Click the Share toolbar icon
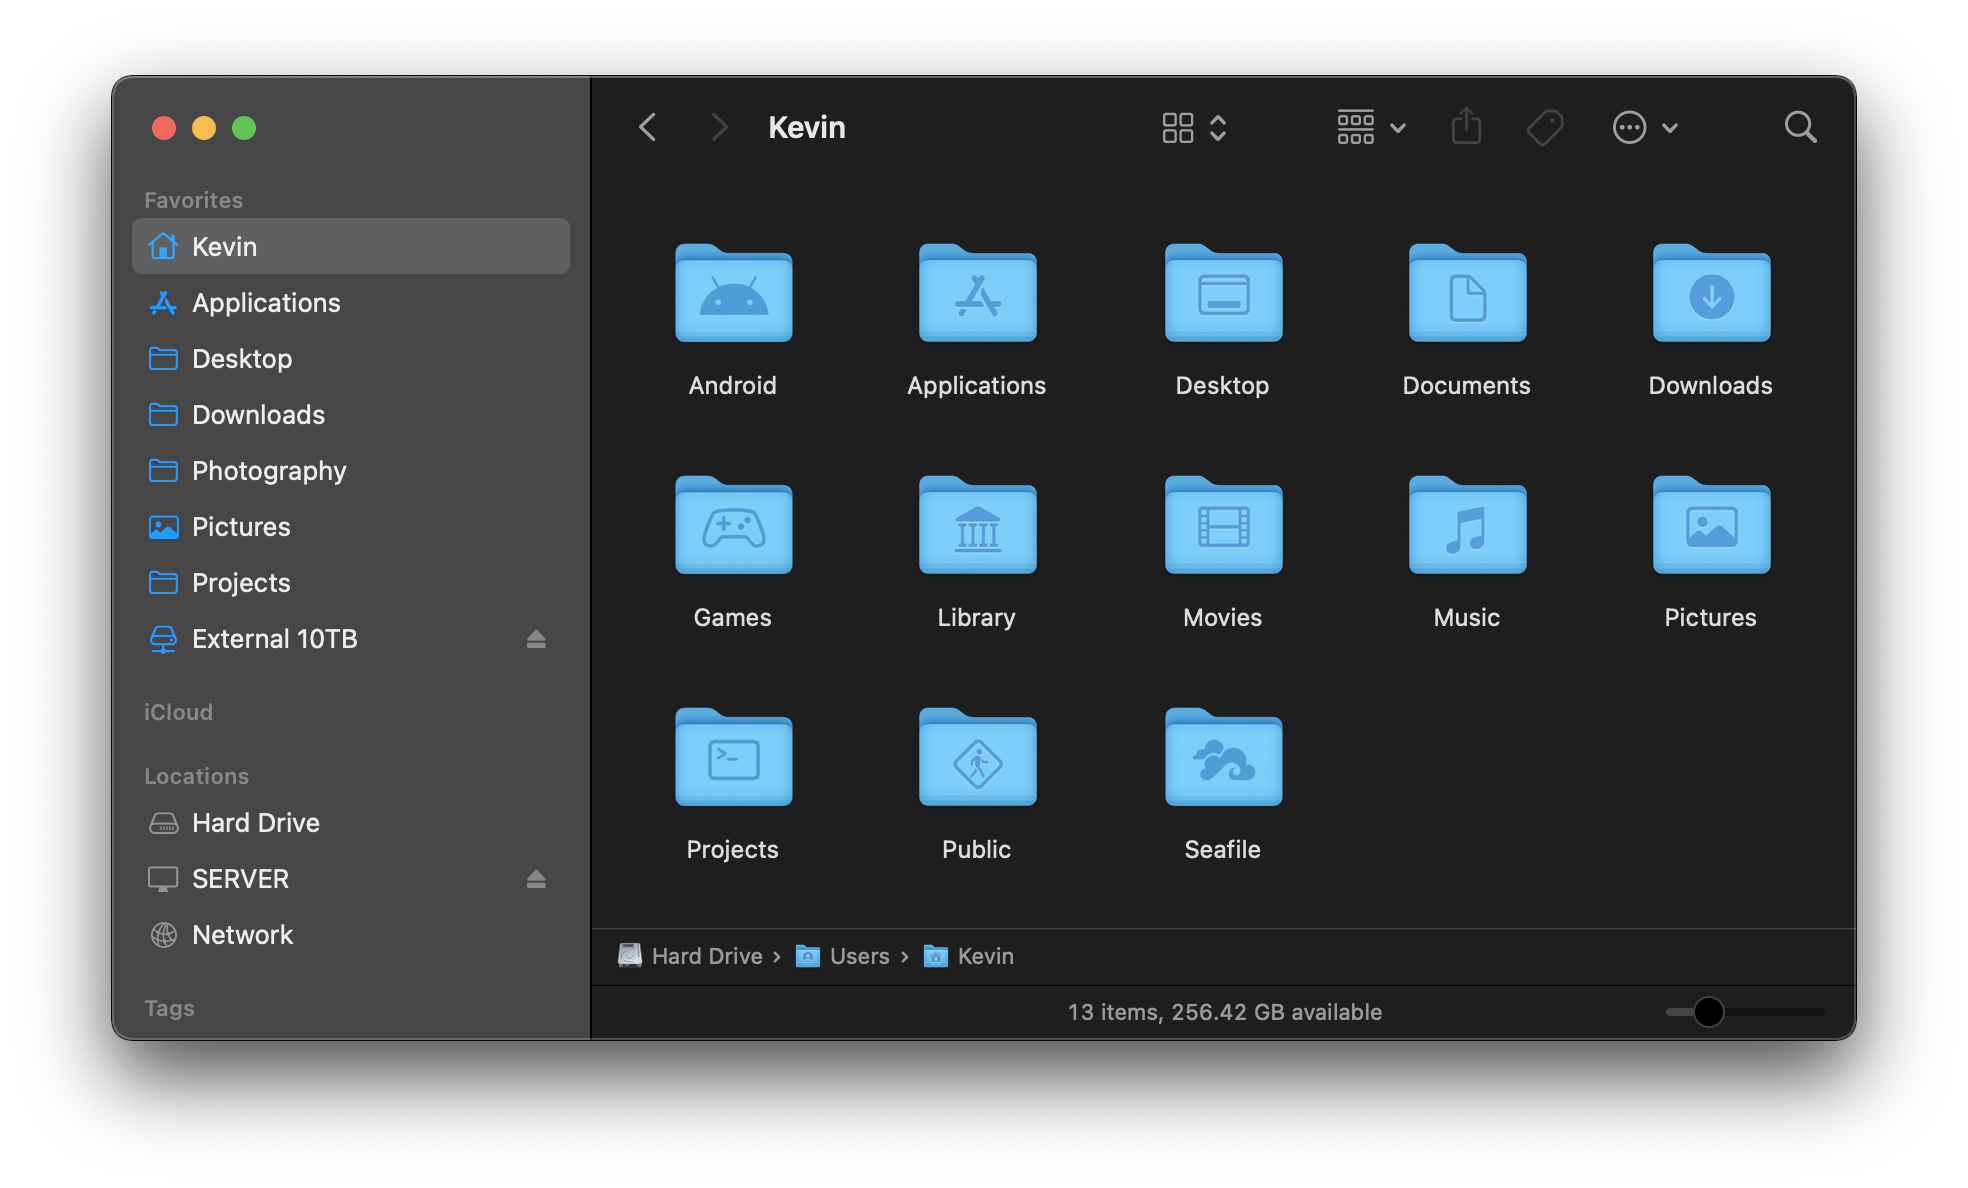The width and height of the screenshot is (1968, 1188). (1466, 127)
